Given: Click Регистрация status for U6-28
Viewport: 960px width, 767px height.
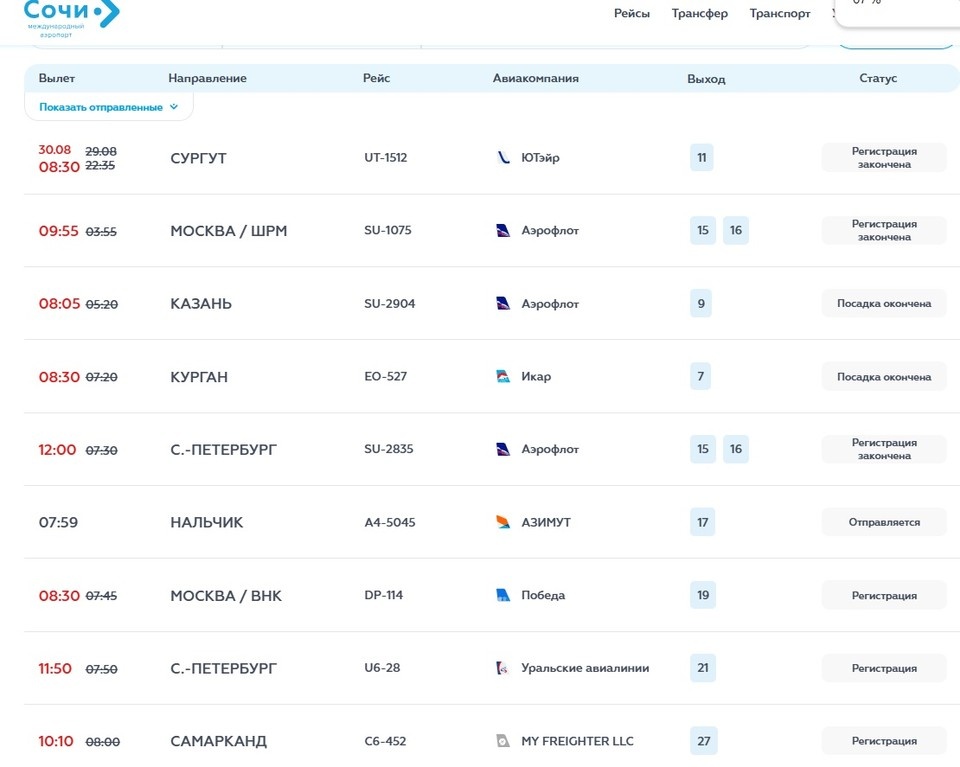Looking at the screenshot, I should (884, 668).
